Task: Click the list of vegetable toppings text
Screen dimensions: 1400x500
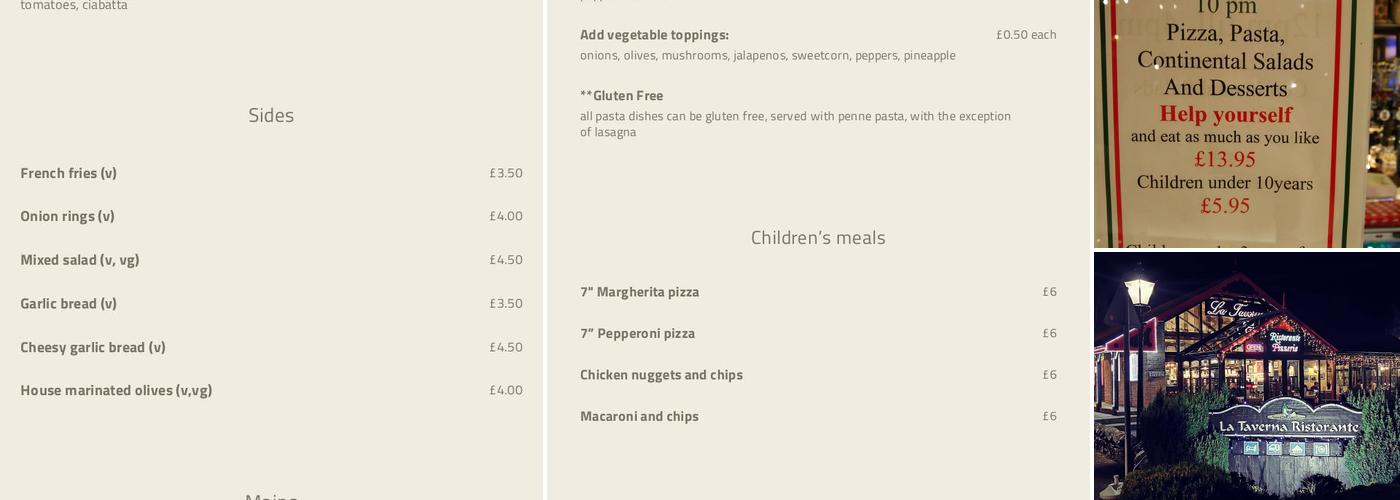Action: (x=767, y=56)
